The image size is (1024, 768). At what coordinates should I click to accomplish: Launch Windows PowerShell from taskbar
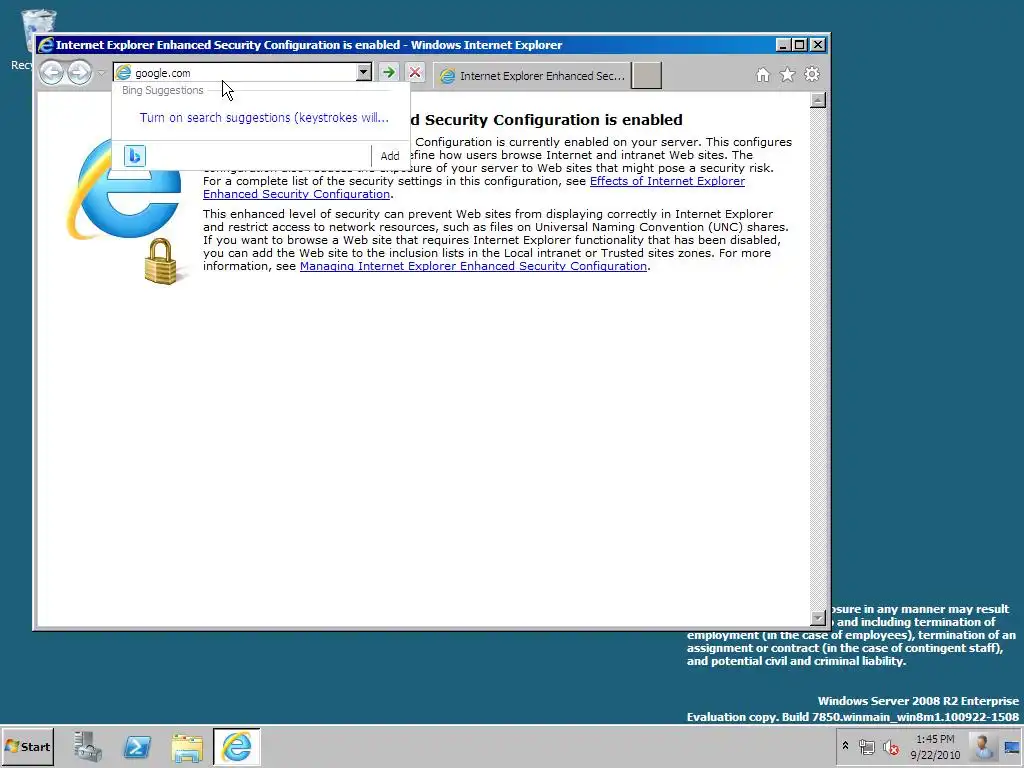pyautogui.click(x=137, y=746)
